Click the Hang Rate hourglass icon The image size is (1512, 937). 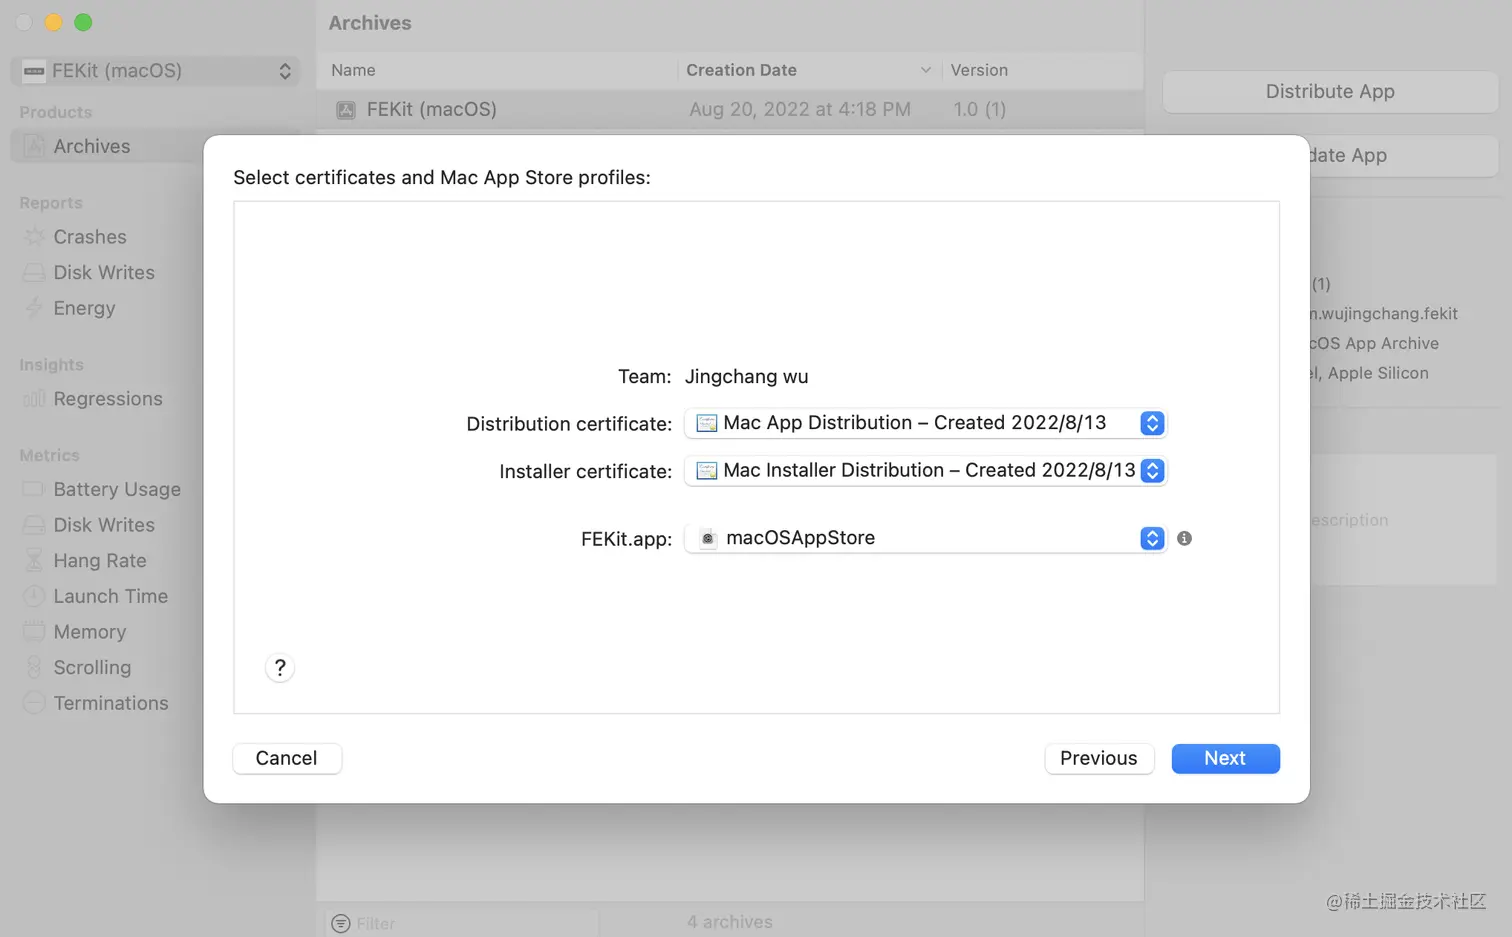[x=34, y=560]
